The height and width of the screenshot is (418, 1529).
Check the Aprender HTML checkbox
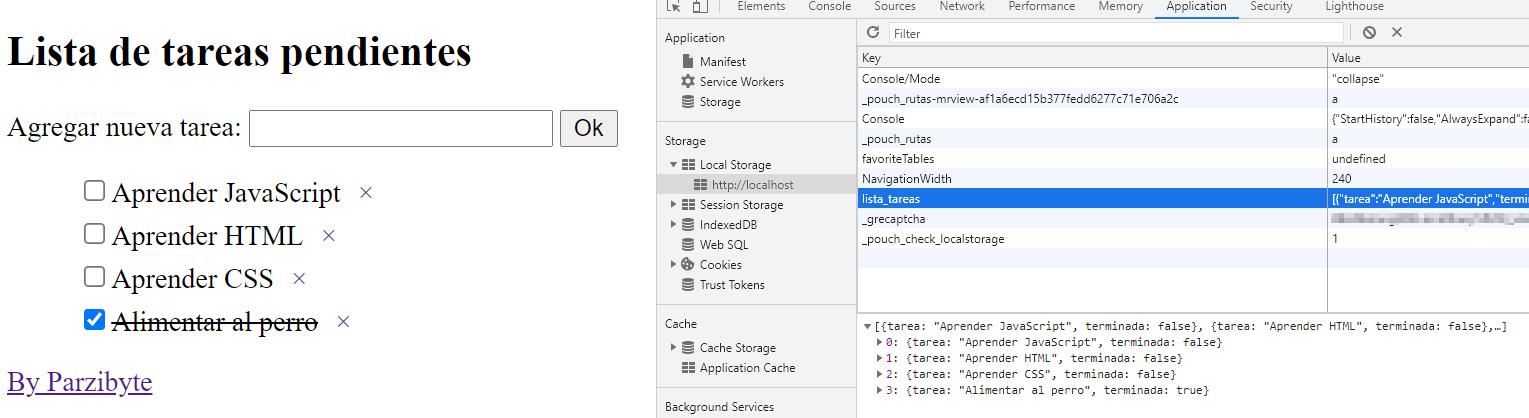click(94, 233)
